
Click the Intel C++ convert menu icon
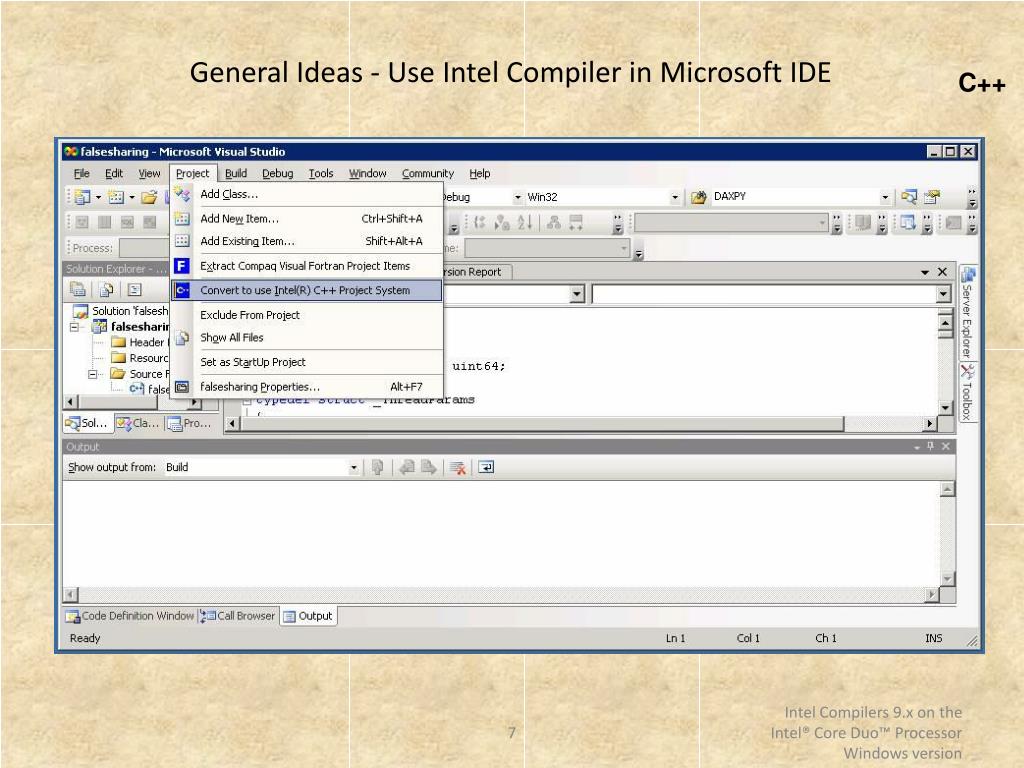point(182,290)
